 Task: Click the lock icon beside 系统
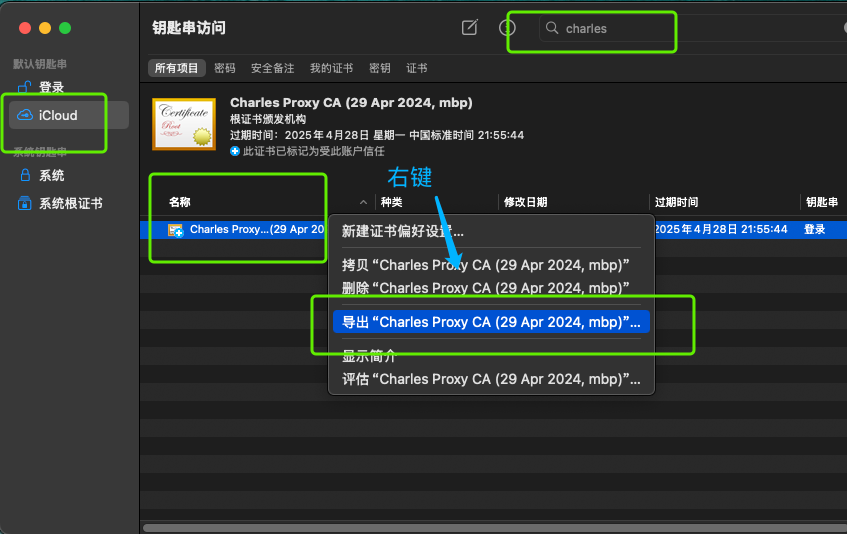tap(25, 175)
